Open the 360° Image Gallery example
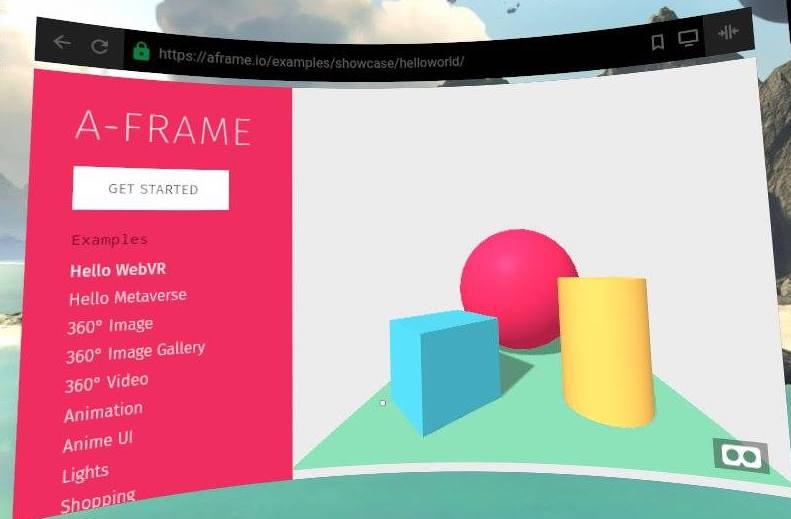This screenshot has width=791, height=519. 136,352
